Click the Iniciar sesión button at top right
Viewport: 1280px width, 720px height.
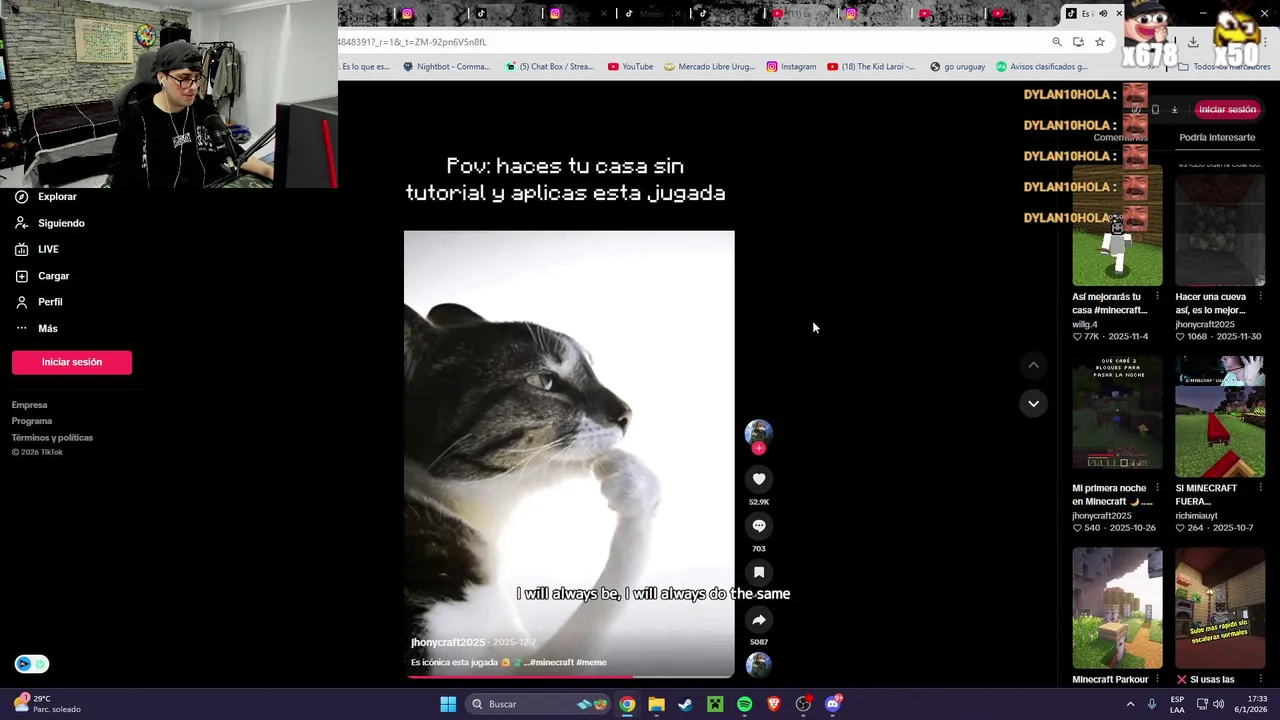coord(1227,110)
